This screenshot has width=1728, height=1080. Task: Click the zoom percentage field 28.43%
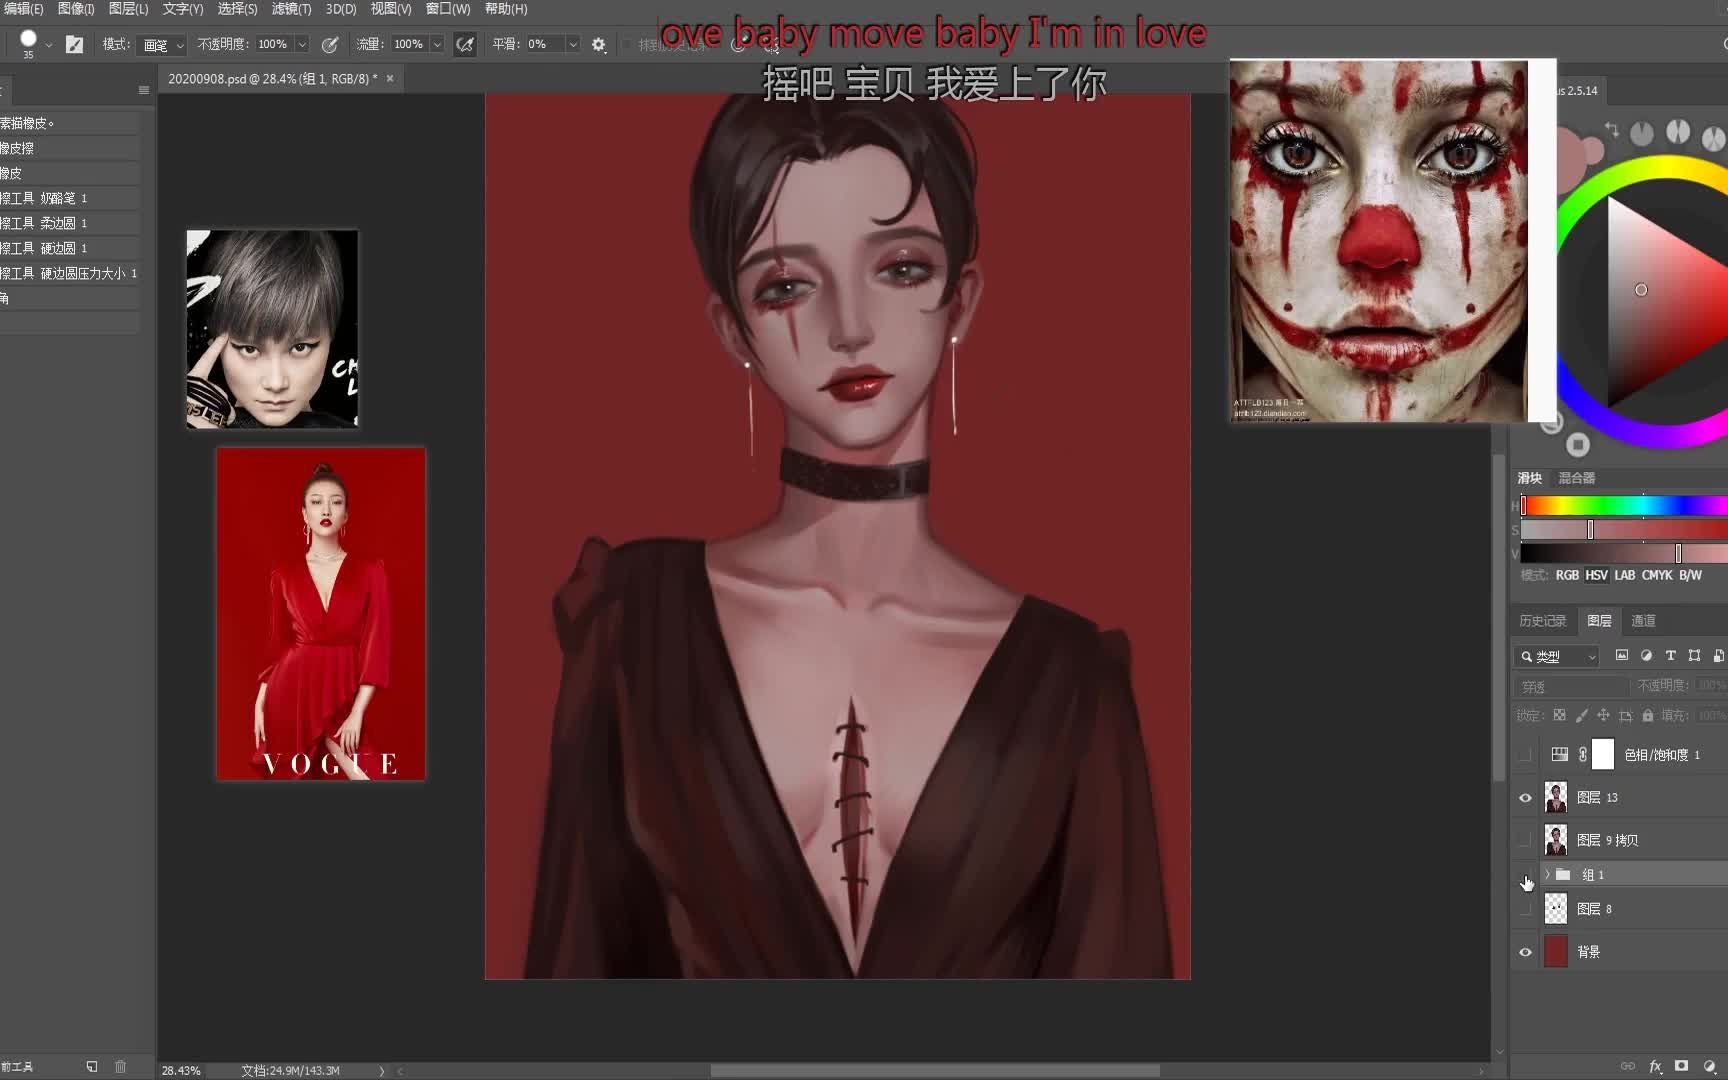[181, 1071]
